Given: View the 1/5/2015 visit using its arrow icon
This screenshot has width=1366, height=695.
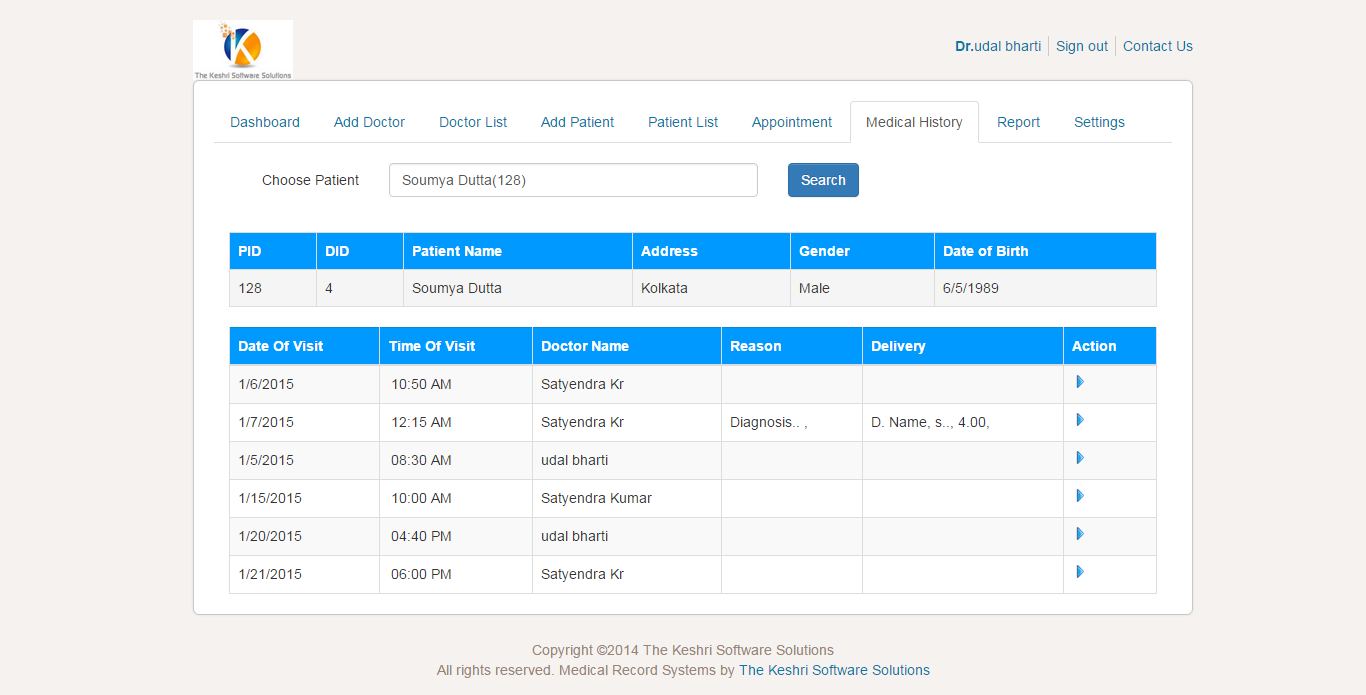Looking at the screenshot, I should coord(1079,458).
